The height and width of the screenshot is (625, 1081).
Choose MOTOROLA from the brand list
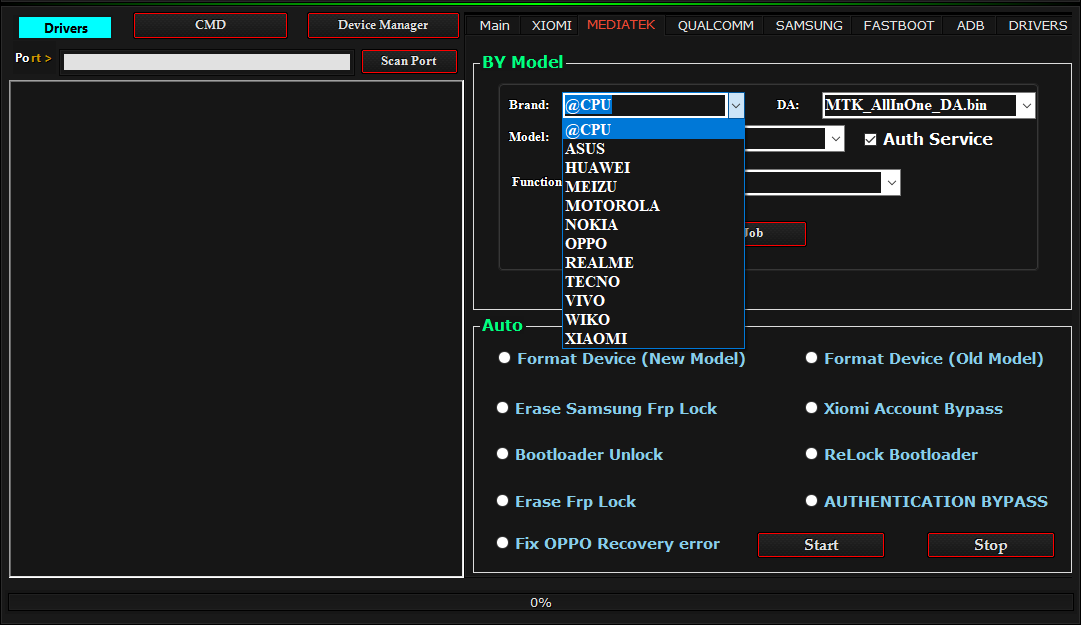point(654,205)
